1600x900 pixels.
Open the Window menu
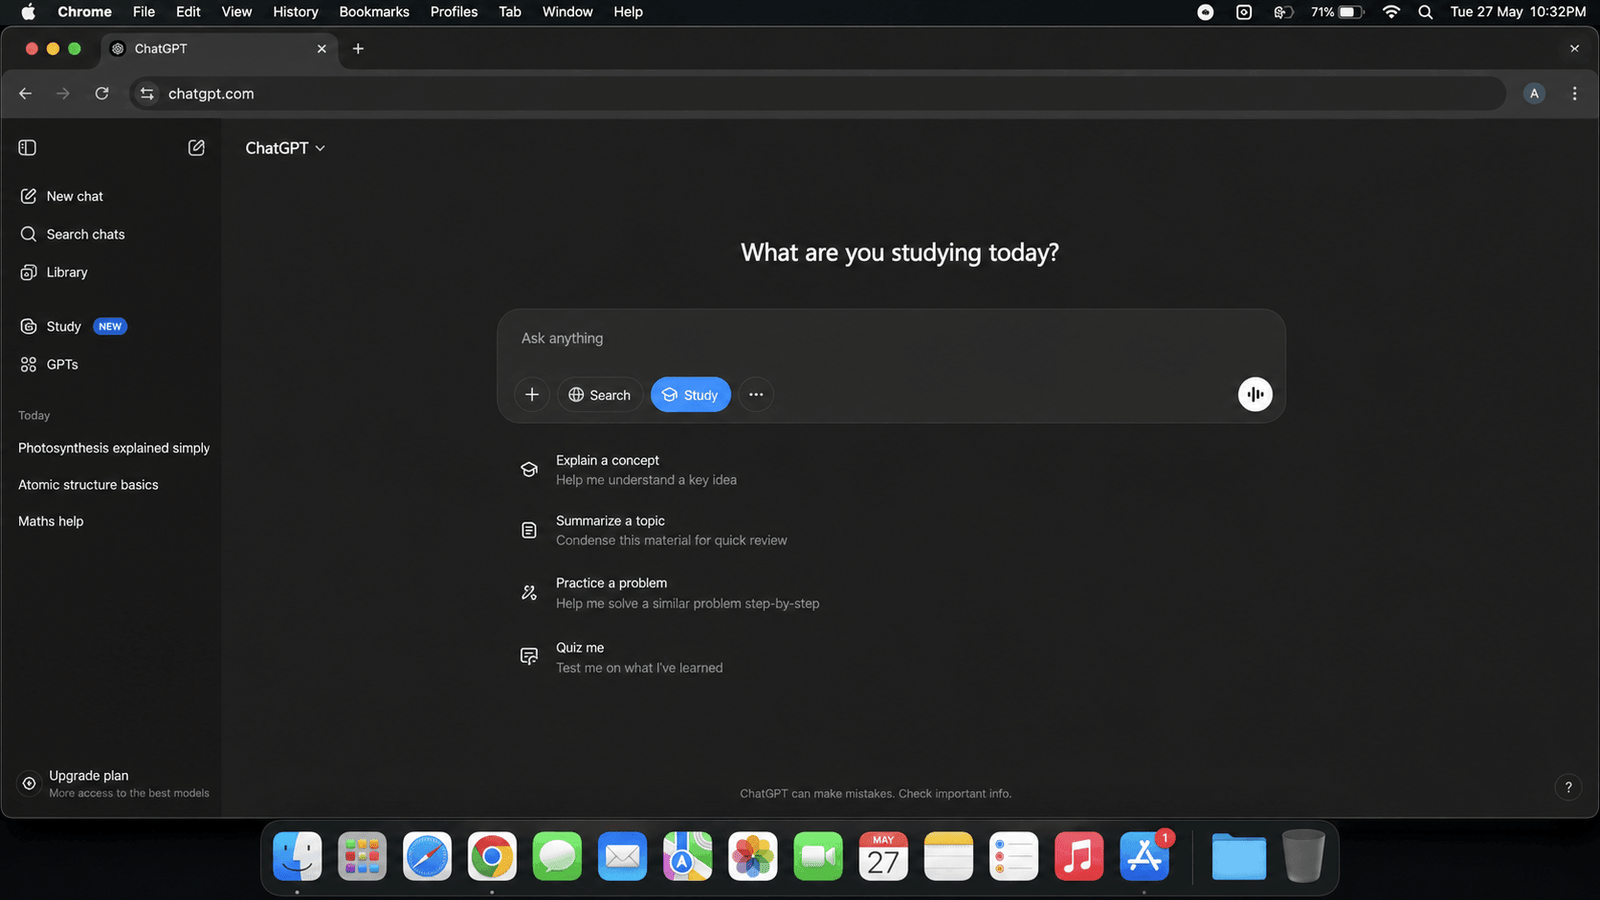[x=568, y=12]
